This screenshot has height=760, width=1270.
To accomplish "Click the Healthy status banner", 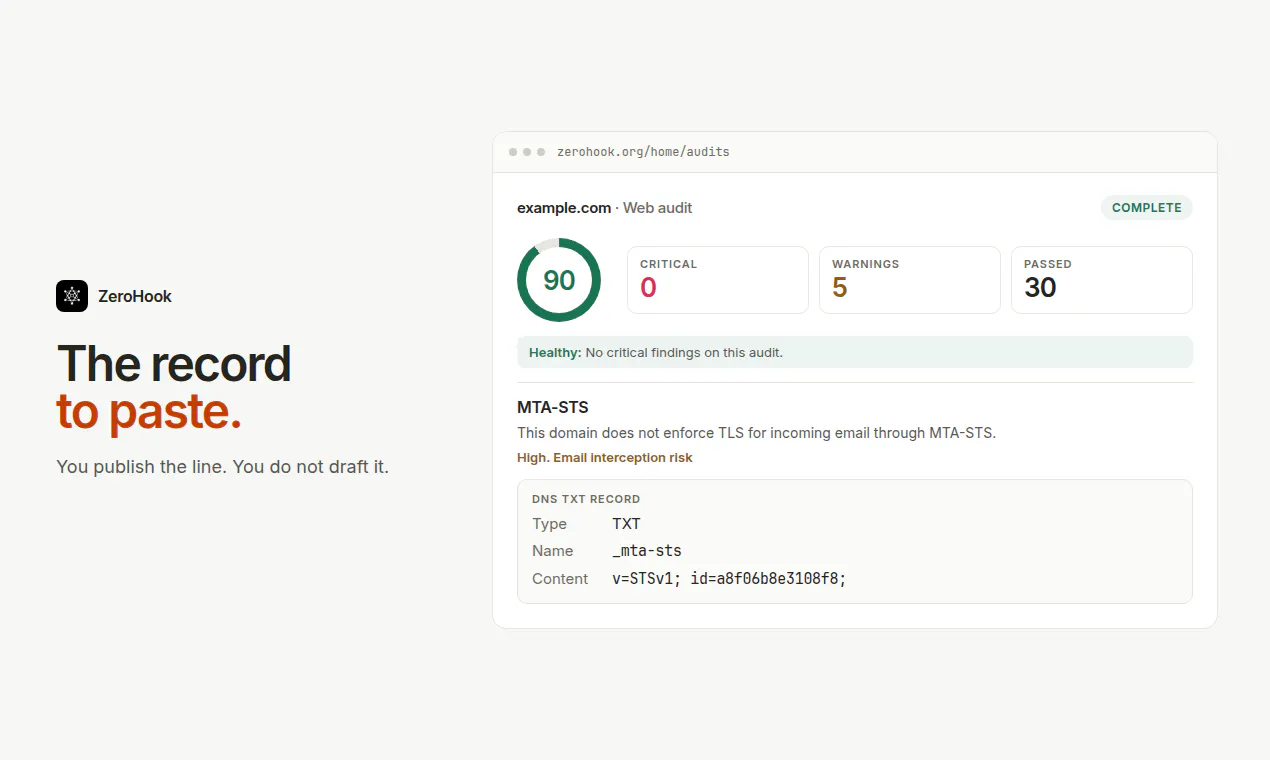I will [855, 352].
